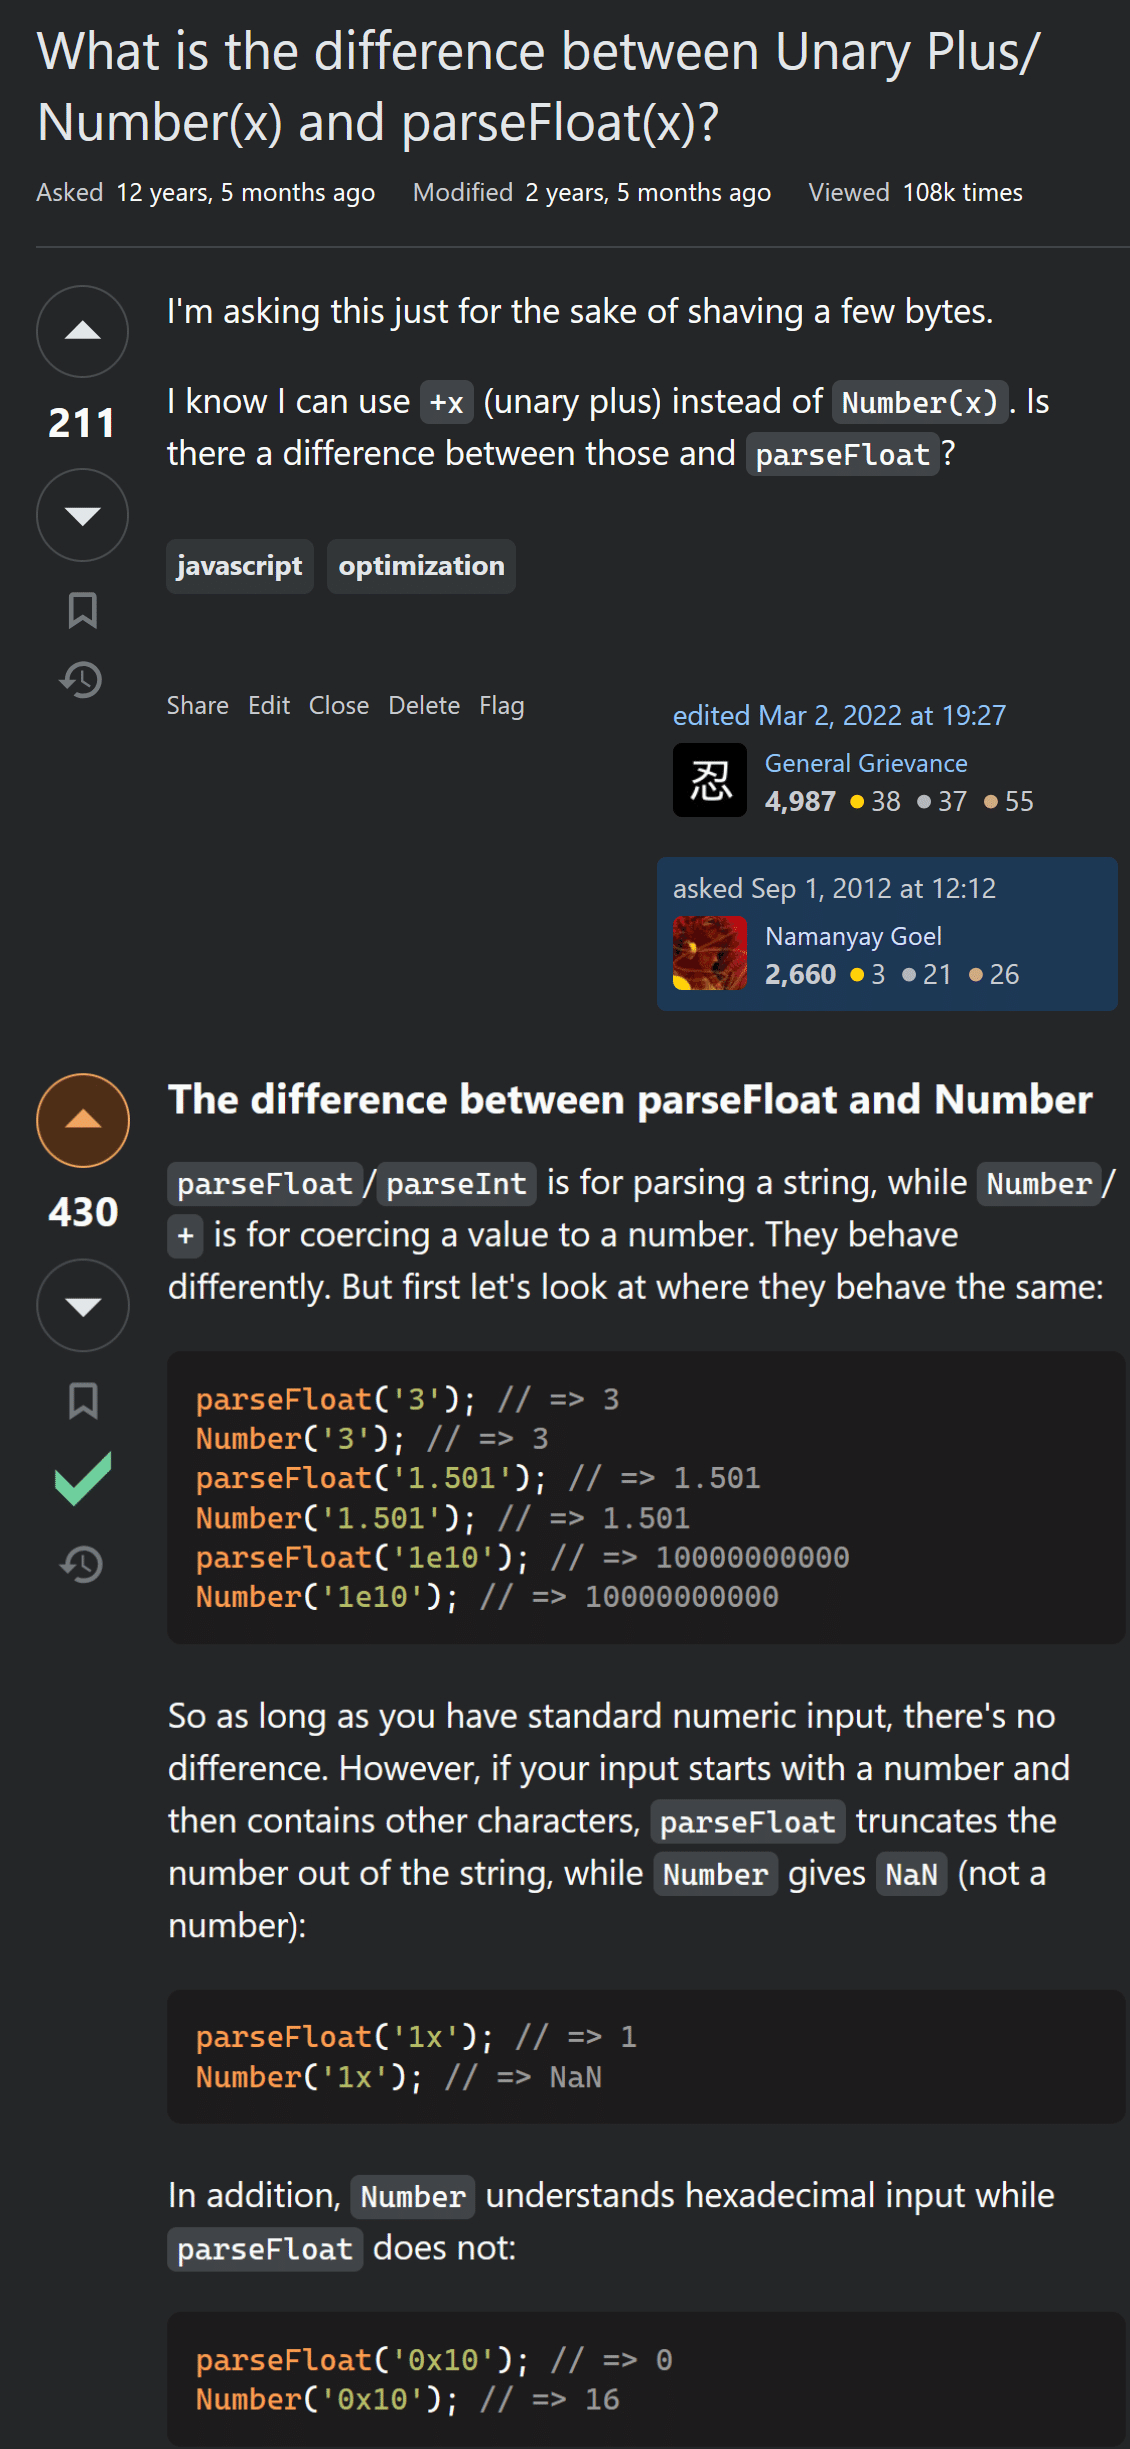This screenshot has width=1130, height=2449.
Task: Open Namanyay Goel's profile picture
Action: click(x=710, y=953)
